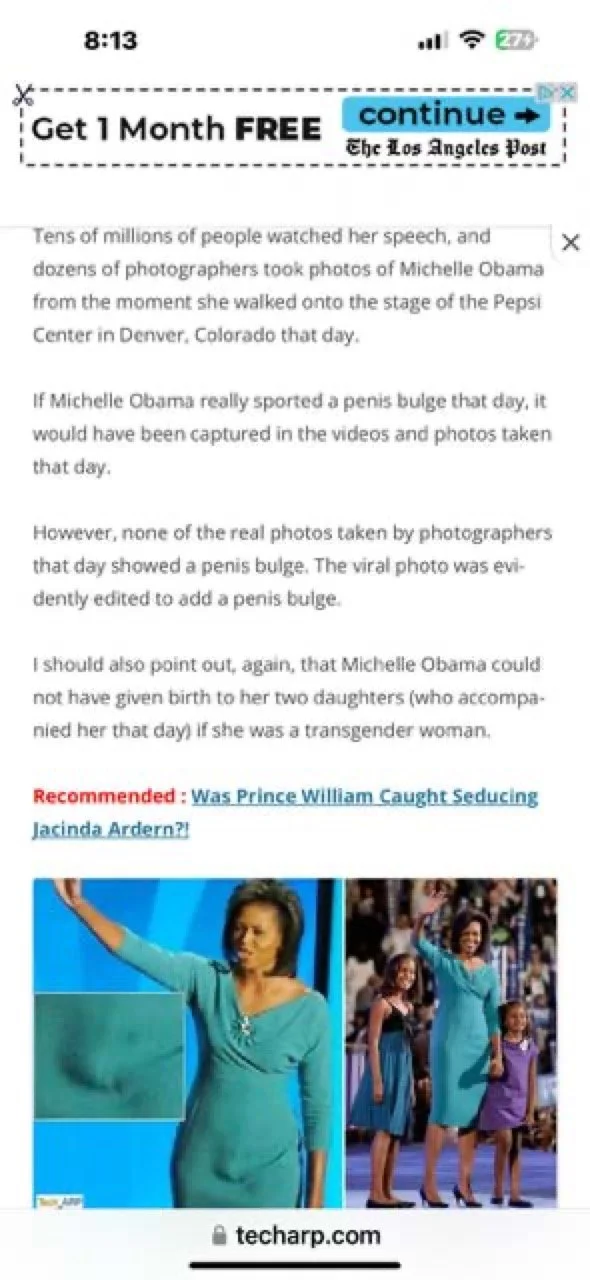Image resolution: width=590 pixels, height=1280 pixels.
Task: Tap the zoomed inset in the left photo
Action: coord(109,1055)
